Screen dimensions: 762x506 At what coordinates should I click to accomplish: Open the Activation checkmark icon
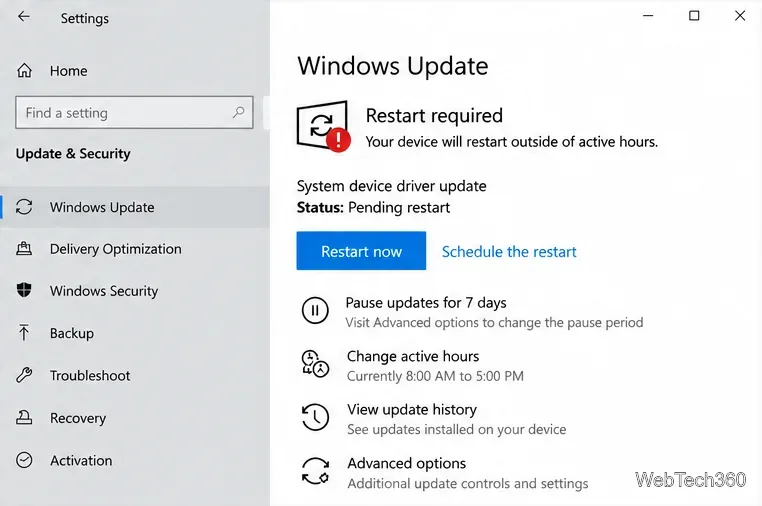(x=24, y=460)
